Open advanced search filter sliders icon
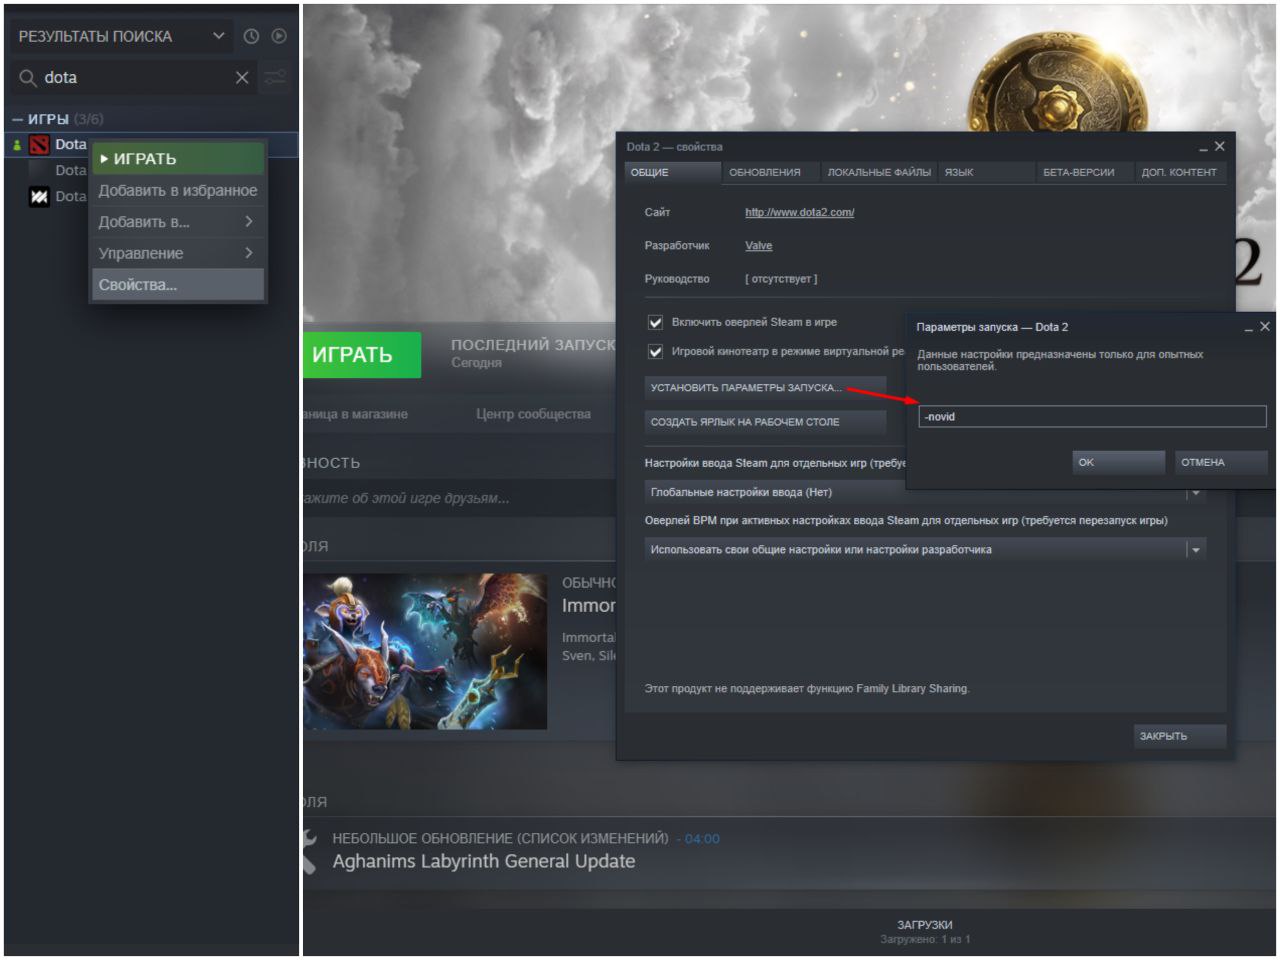Viewport: 1280px width, 960px height. [275, 77]
